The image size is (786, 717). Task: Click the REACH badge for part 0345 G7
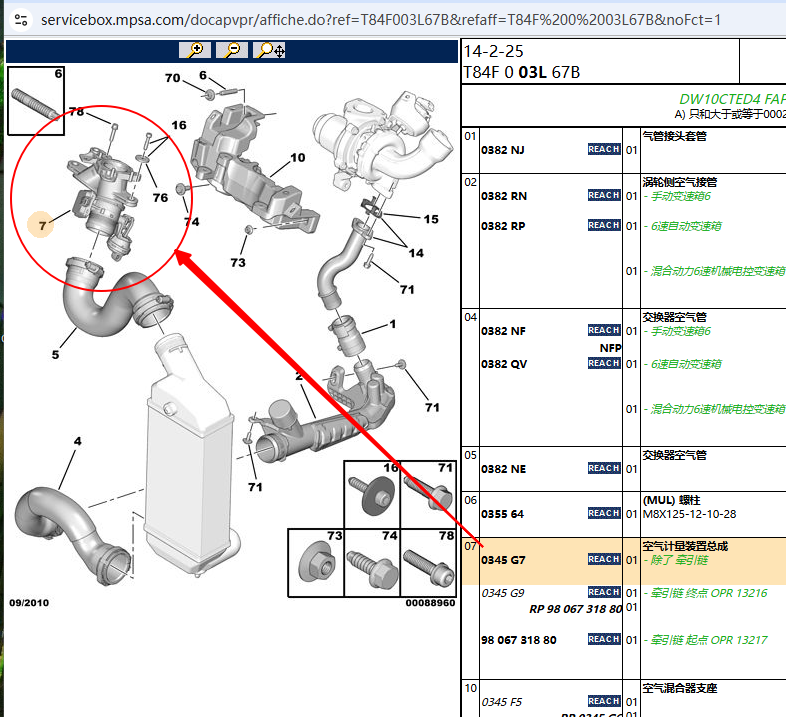tap(603, 559)
